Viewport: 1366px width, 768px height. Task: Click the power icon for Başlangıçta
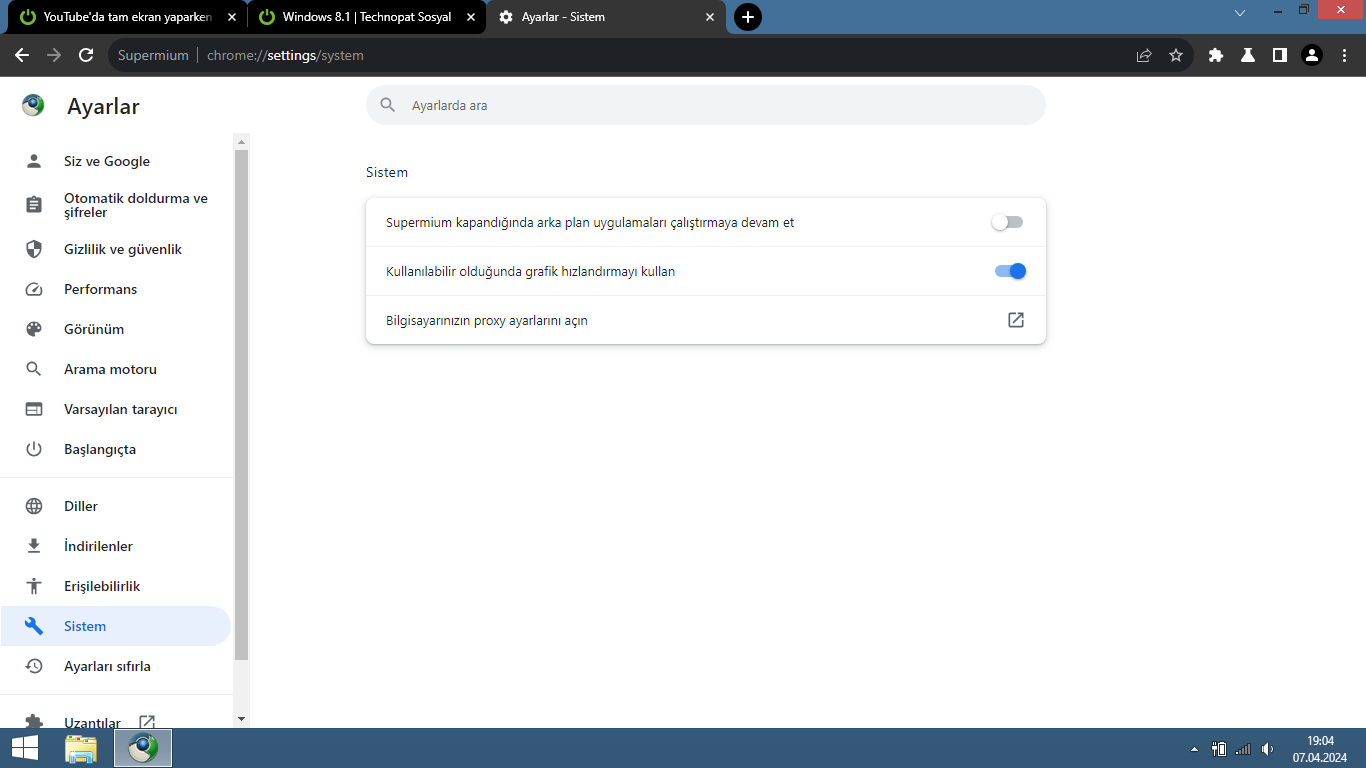pos(34,449)
